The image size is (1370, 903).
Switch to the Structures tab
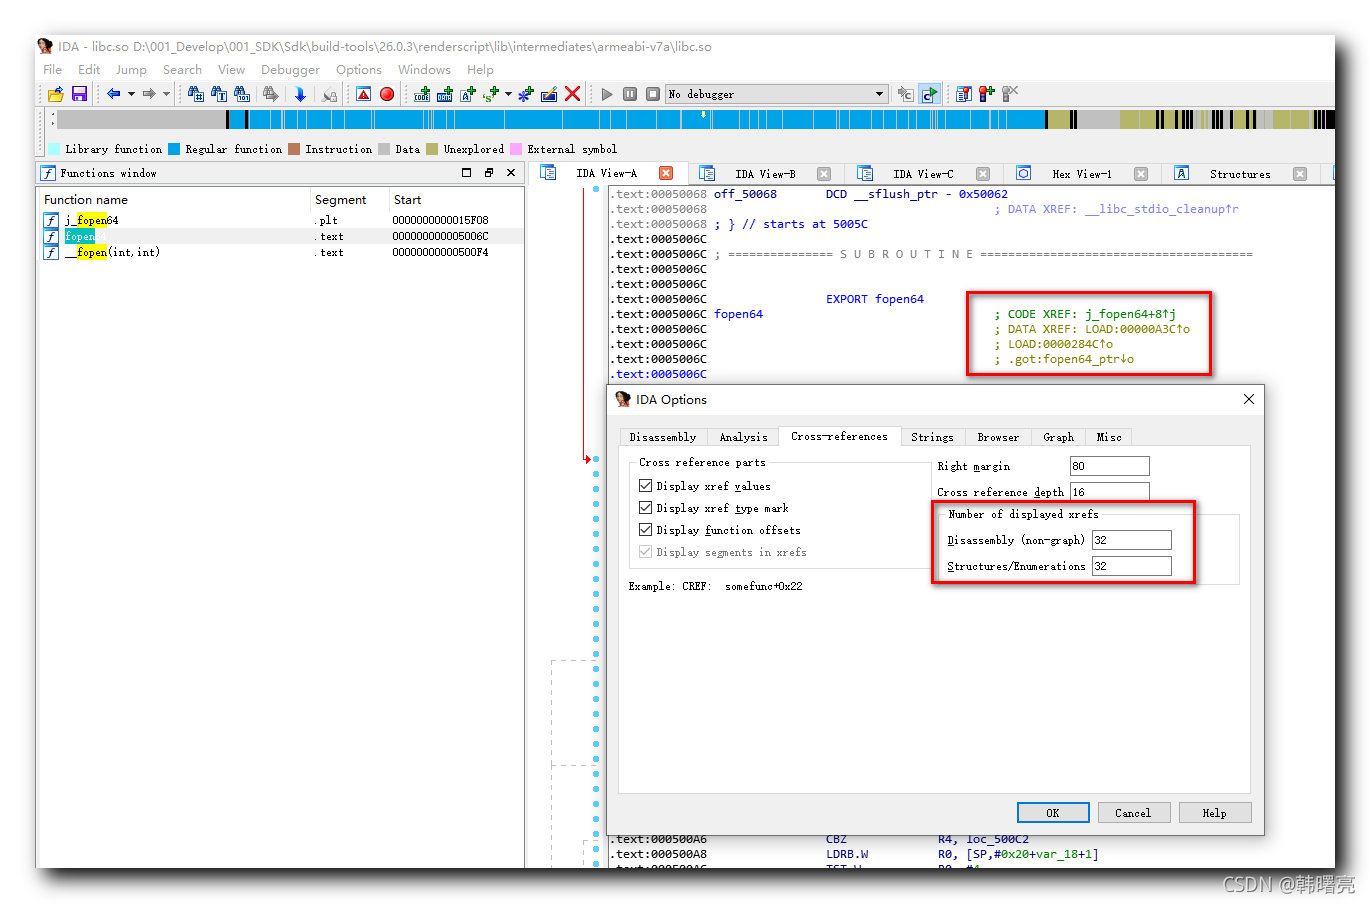coord(1240,174)
